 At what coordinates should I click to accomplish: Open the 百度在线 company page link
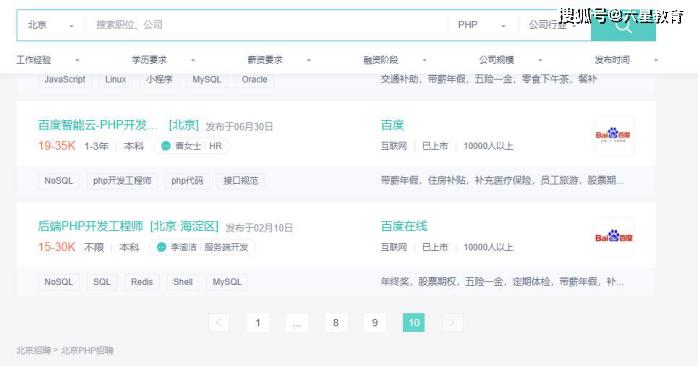(404, 226)
